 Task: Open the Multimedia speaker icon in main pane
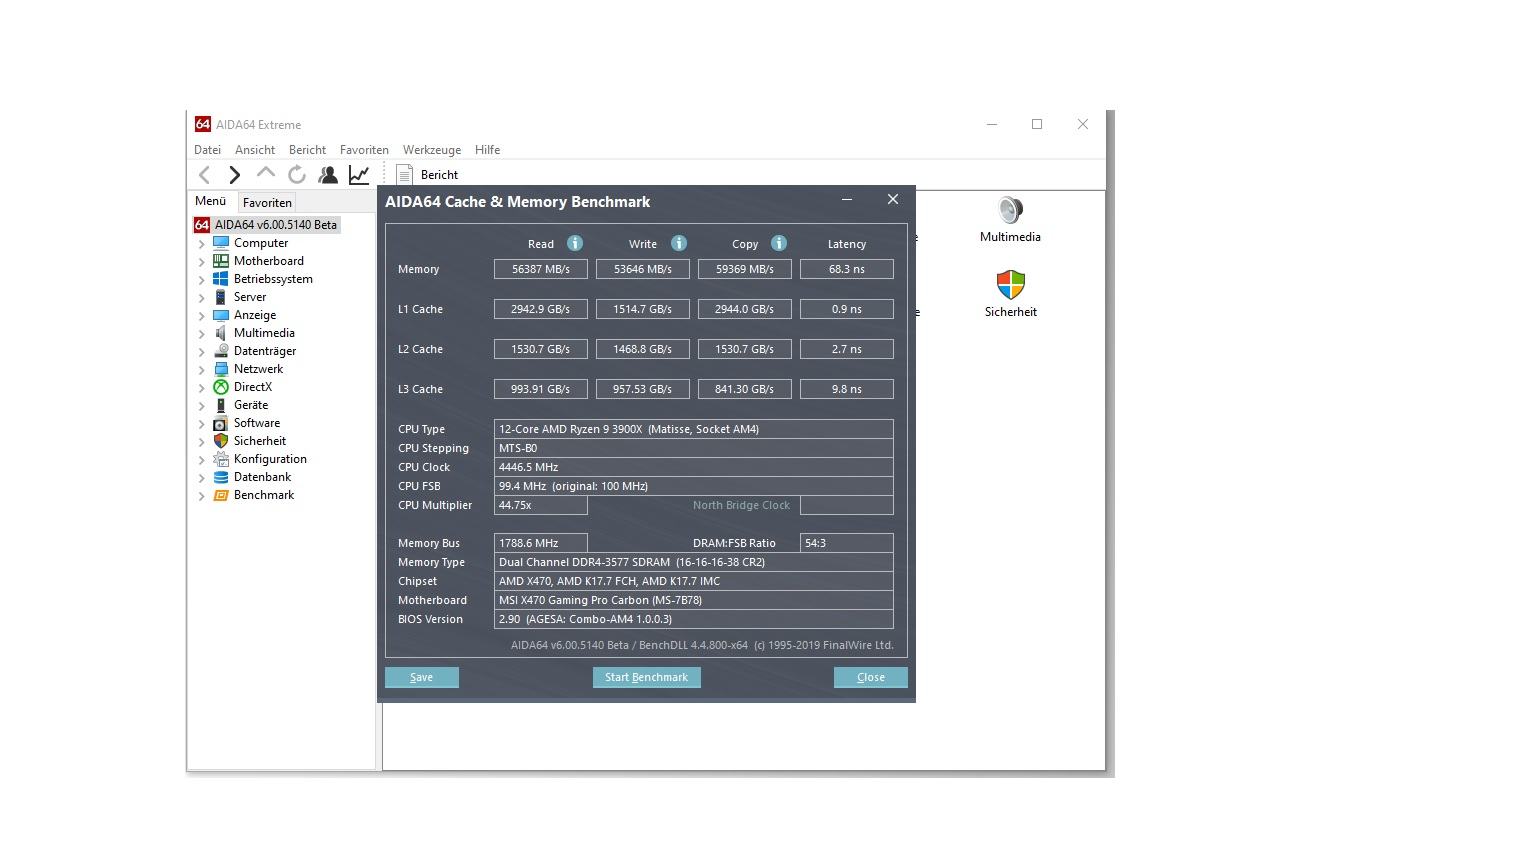tap(1010, 220)
